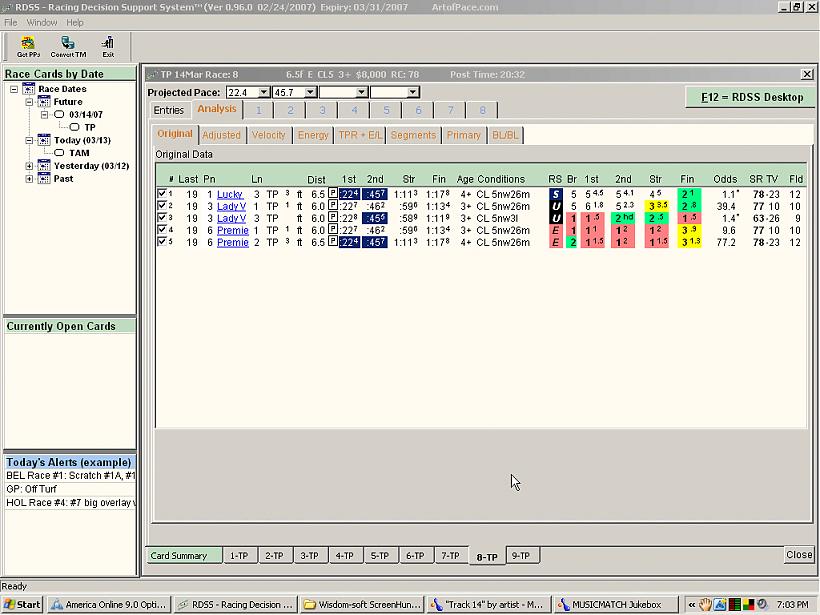
Task: Uncheck the row 2 Lady V checkbox
Action: tap(162, 206)
